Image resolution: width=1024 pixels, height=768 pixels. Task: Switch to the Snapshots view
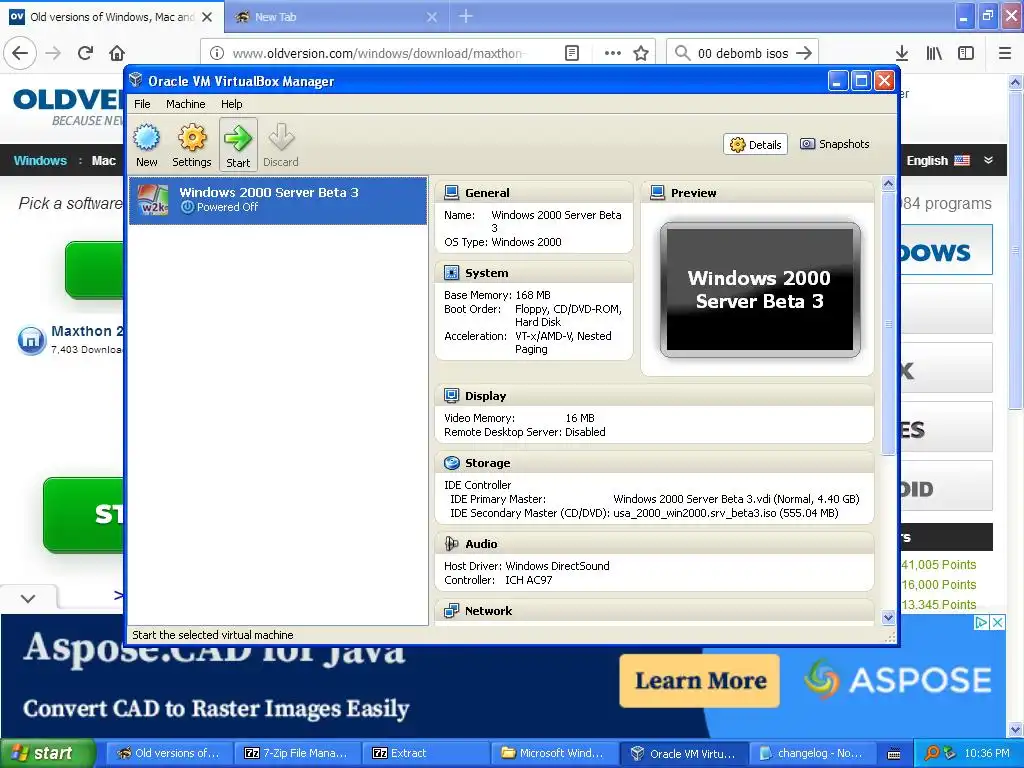[x=835, y=144]
